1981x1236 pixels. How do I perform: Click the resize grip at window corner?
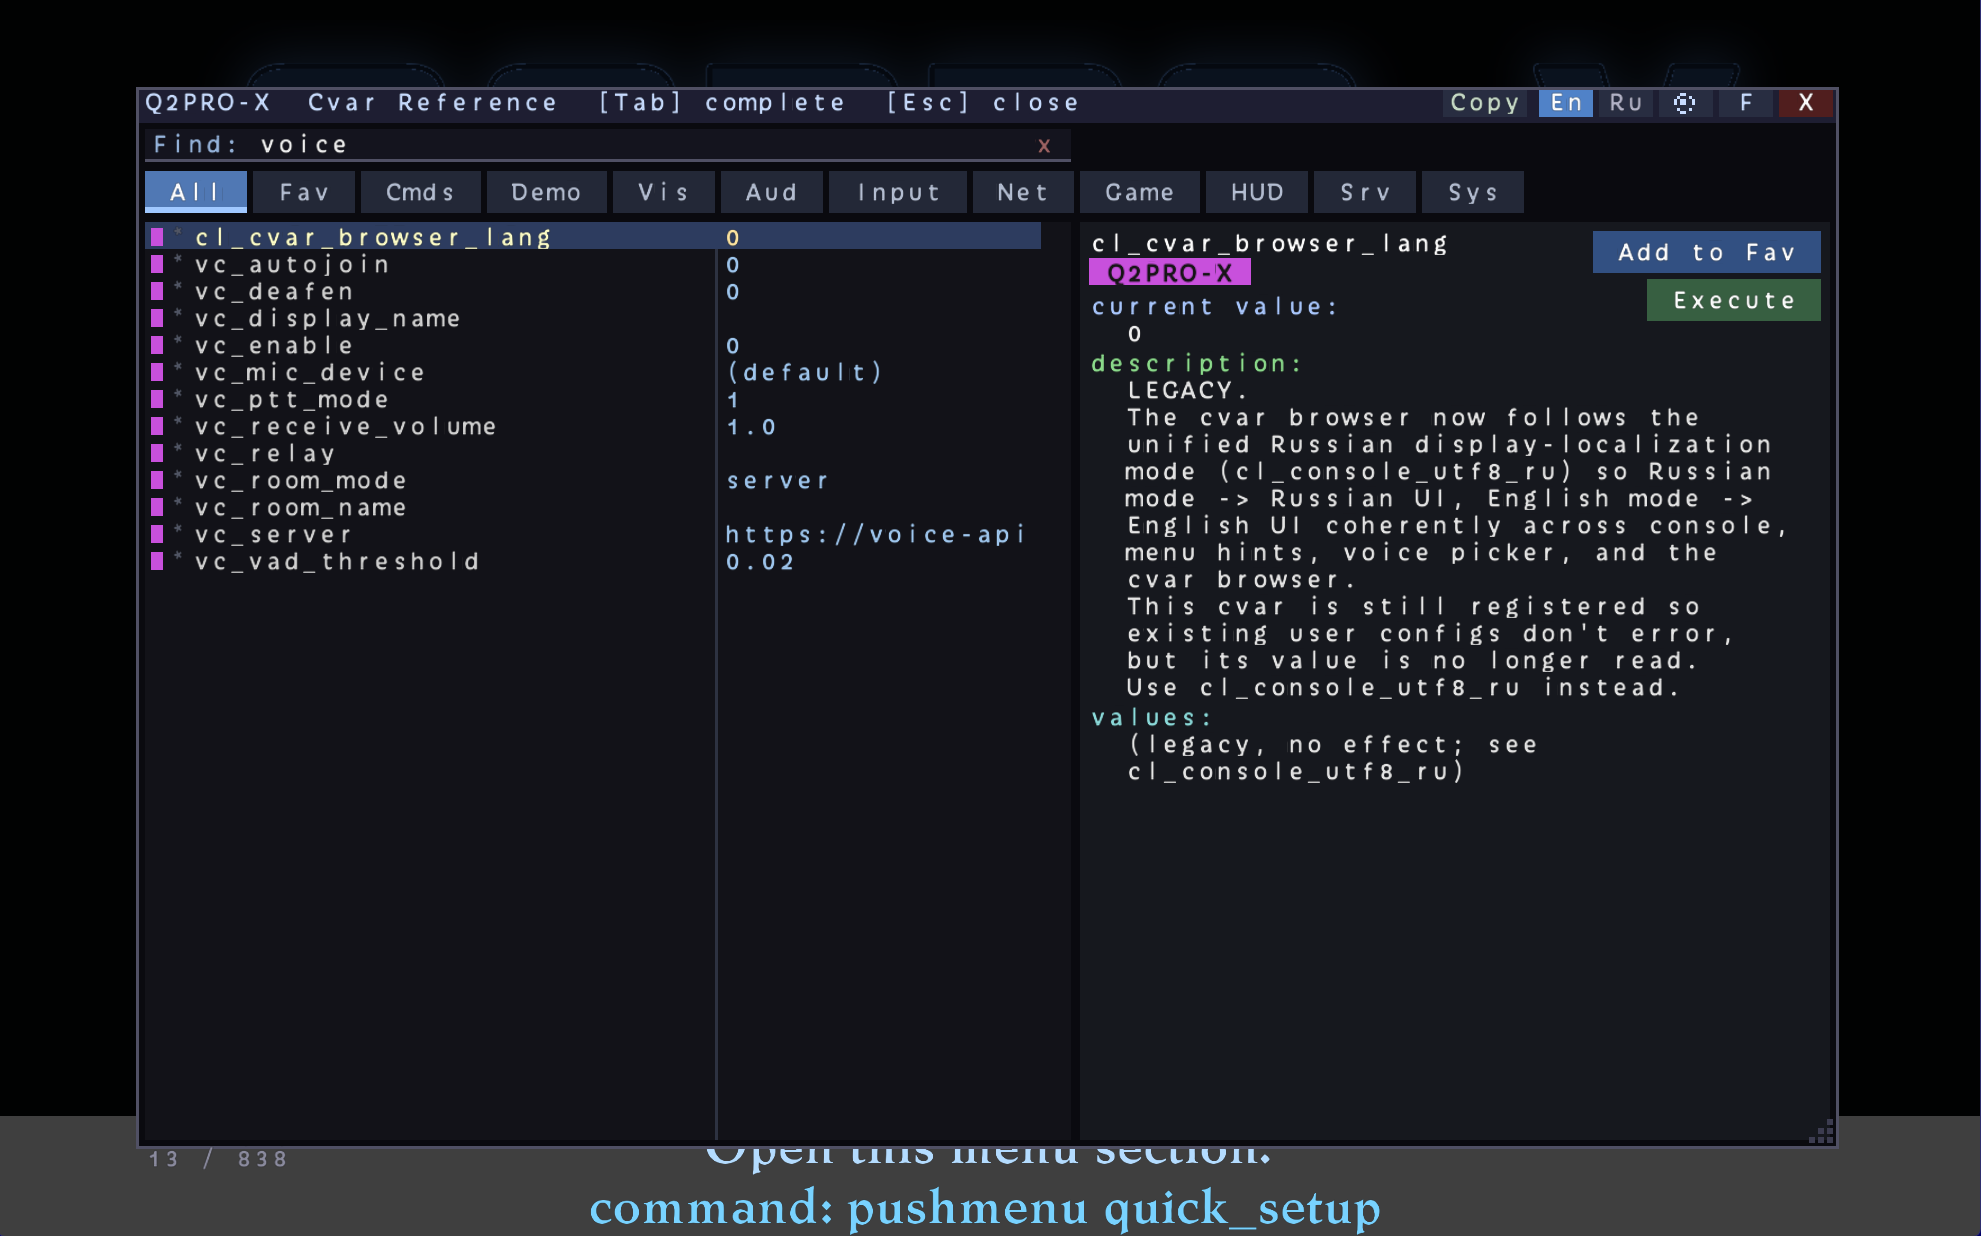[x=1821, y=1131]
